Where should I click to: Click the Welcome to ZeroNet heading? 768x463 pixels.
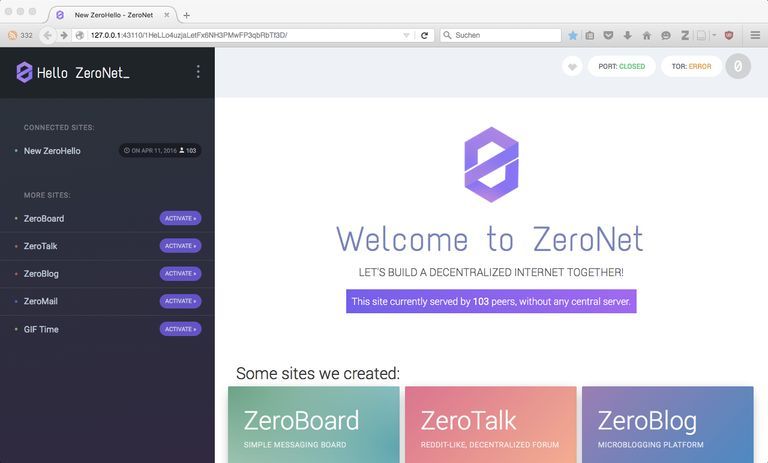click(x=490, y=239)
